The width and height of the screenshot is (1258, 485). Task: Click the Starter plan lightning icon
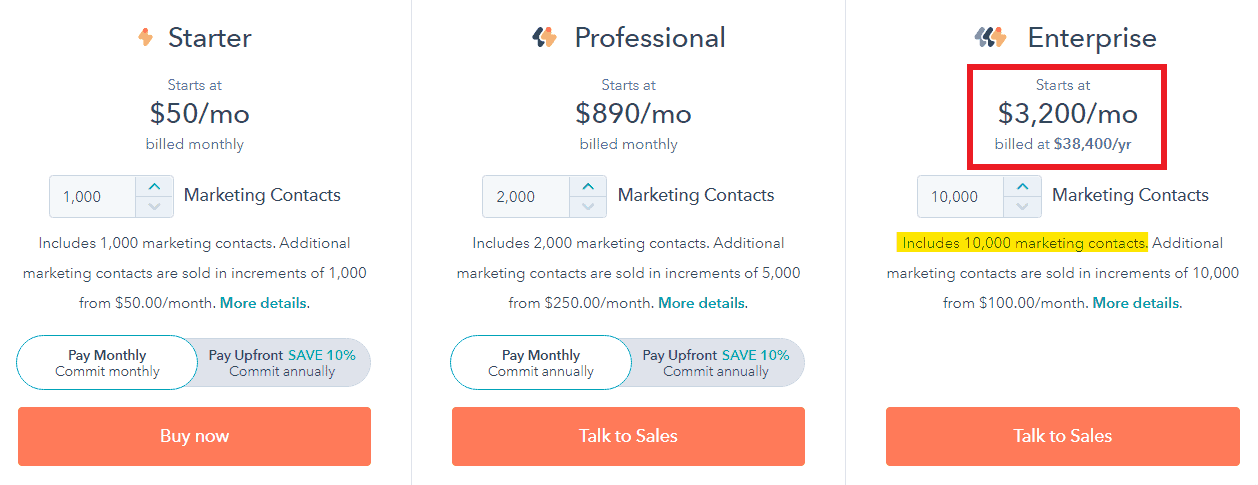tap(146, 38)
